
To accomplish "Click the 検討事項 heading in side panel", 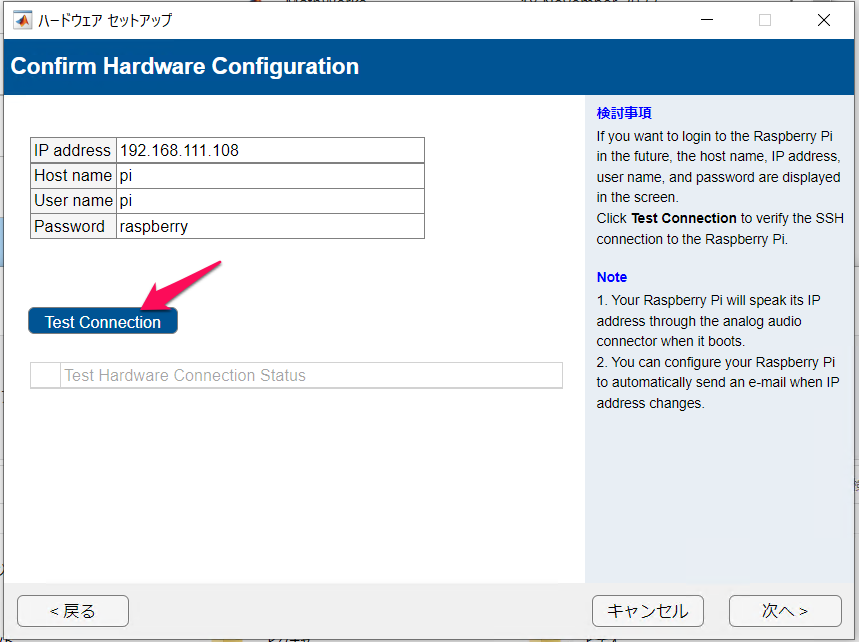I will pyautogui.click(x=624, y=113).
